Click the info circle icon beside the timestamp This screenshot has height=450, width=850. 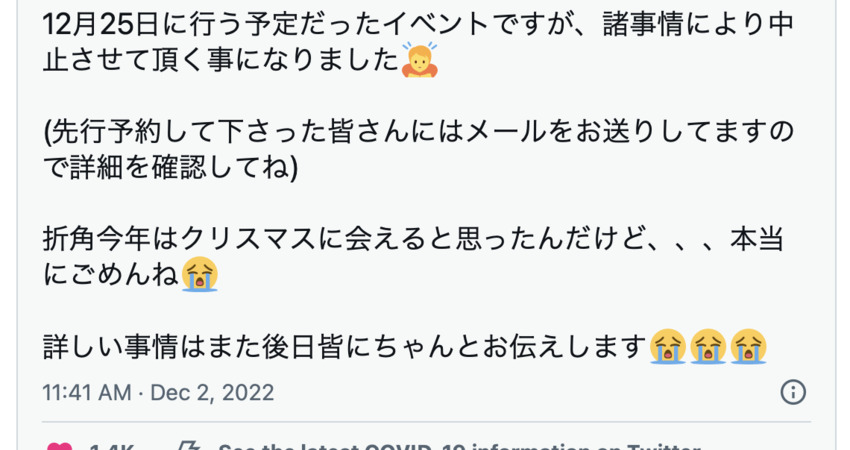click(793, 392)
